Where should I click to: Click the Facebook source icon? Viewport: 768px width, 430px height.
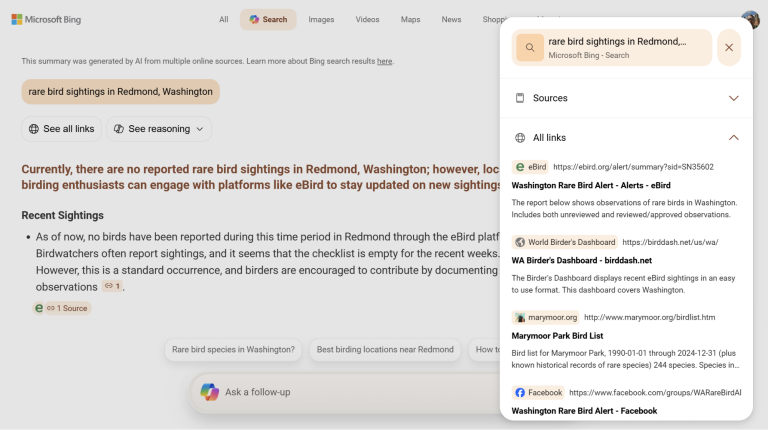(520, 393)
